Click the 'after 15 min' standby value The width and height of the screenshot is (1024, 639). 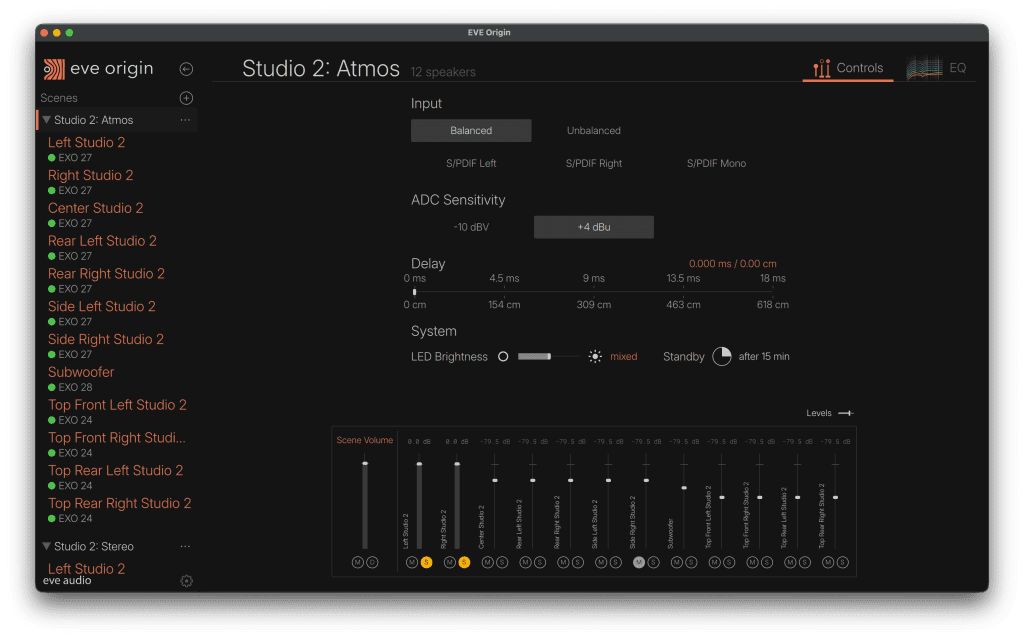click(x=764, y=357)
